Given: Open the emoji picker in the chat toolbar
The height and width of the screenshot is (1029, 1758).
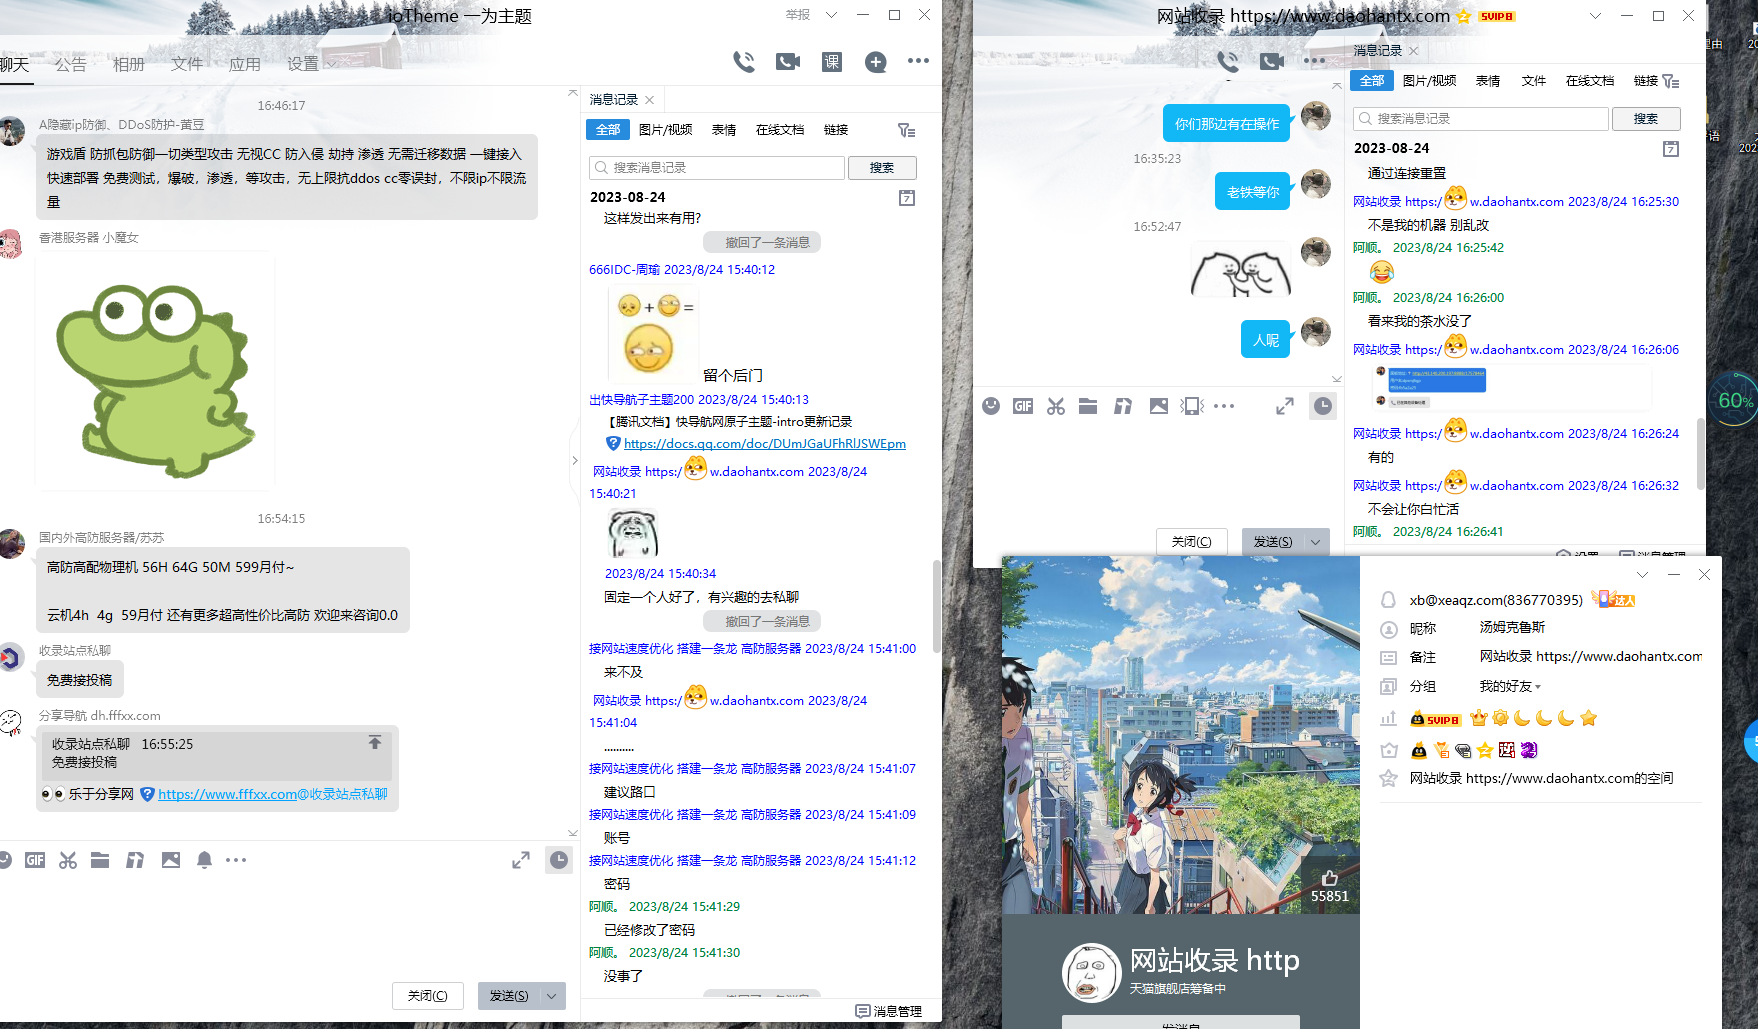Looking at the screenshot, I should (5, 859).
